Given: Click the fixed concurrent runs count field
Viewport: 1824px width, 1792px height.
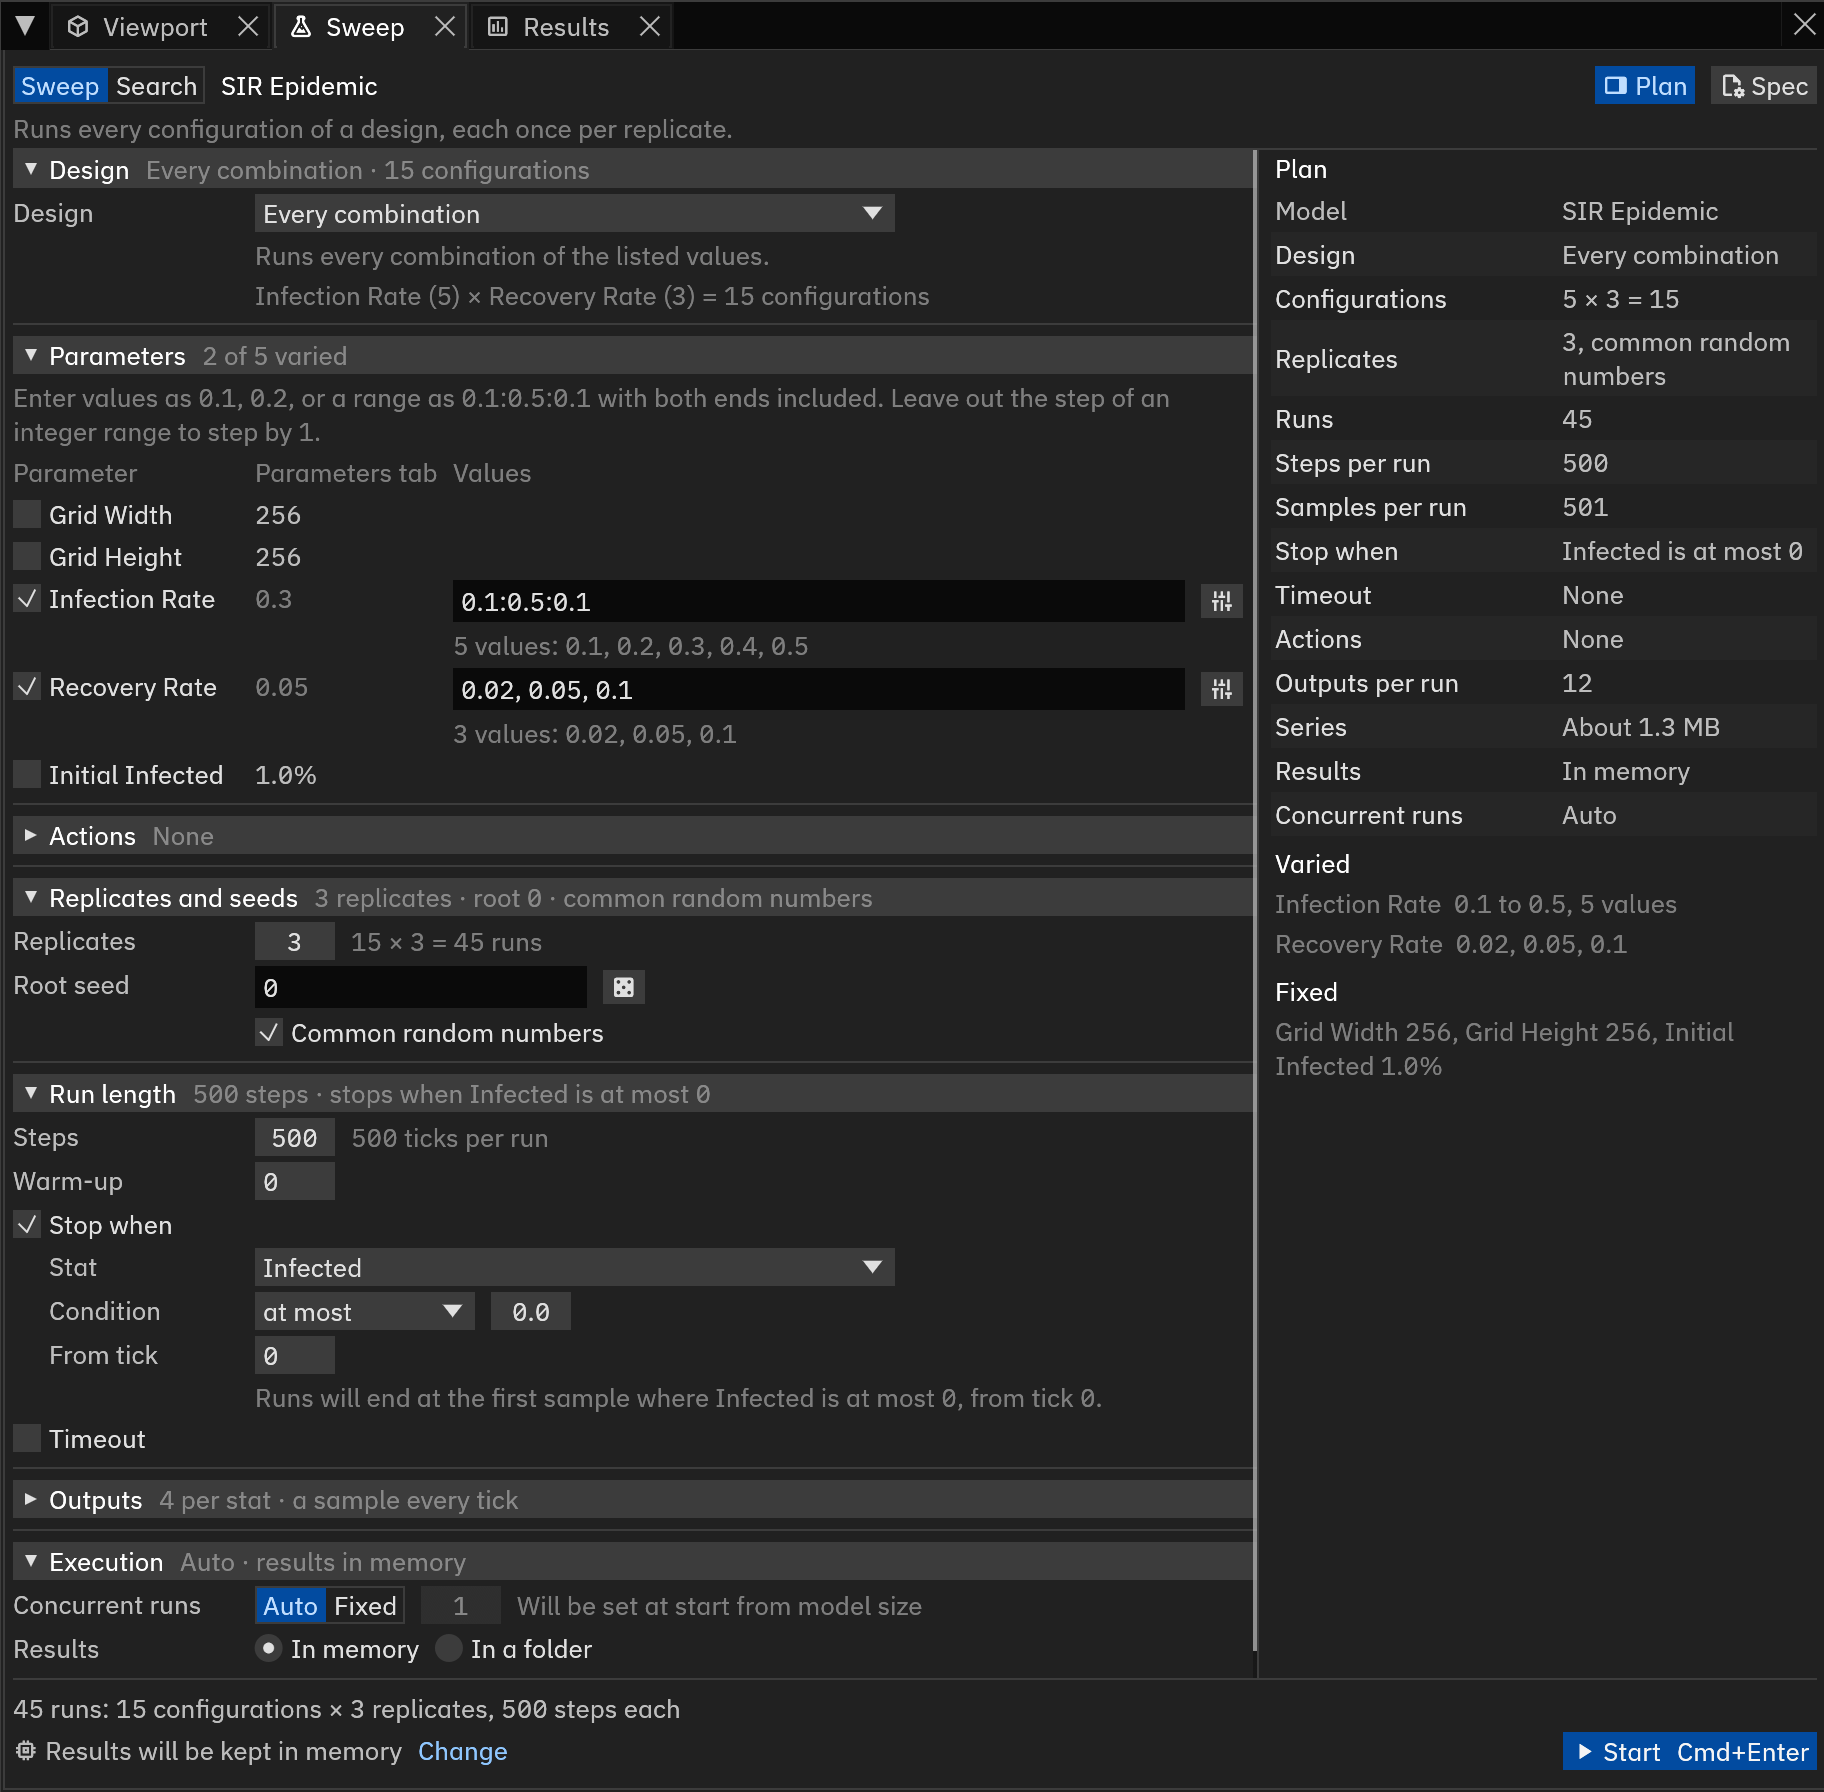Looking at the screenshot, I should pyautogui.click(x=460, y=1606).
